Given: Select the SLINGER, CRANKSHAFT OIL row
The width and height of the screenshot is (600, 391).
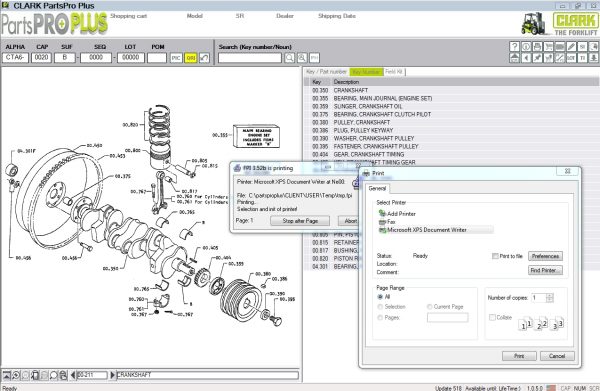Looking at the screenshot, I should coord(452,106).
